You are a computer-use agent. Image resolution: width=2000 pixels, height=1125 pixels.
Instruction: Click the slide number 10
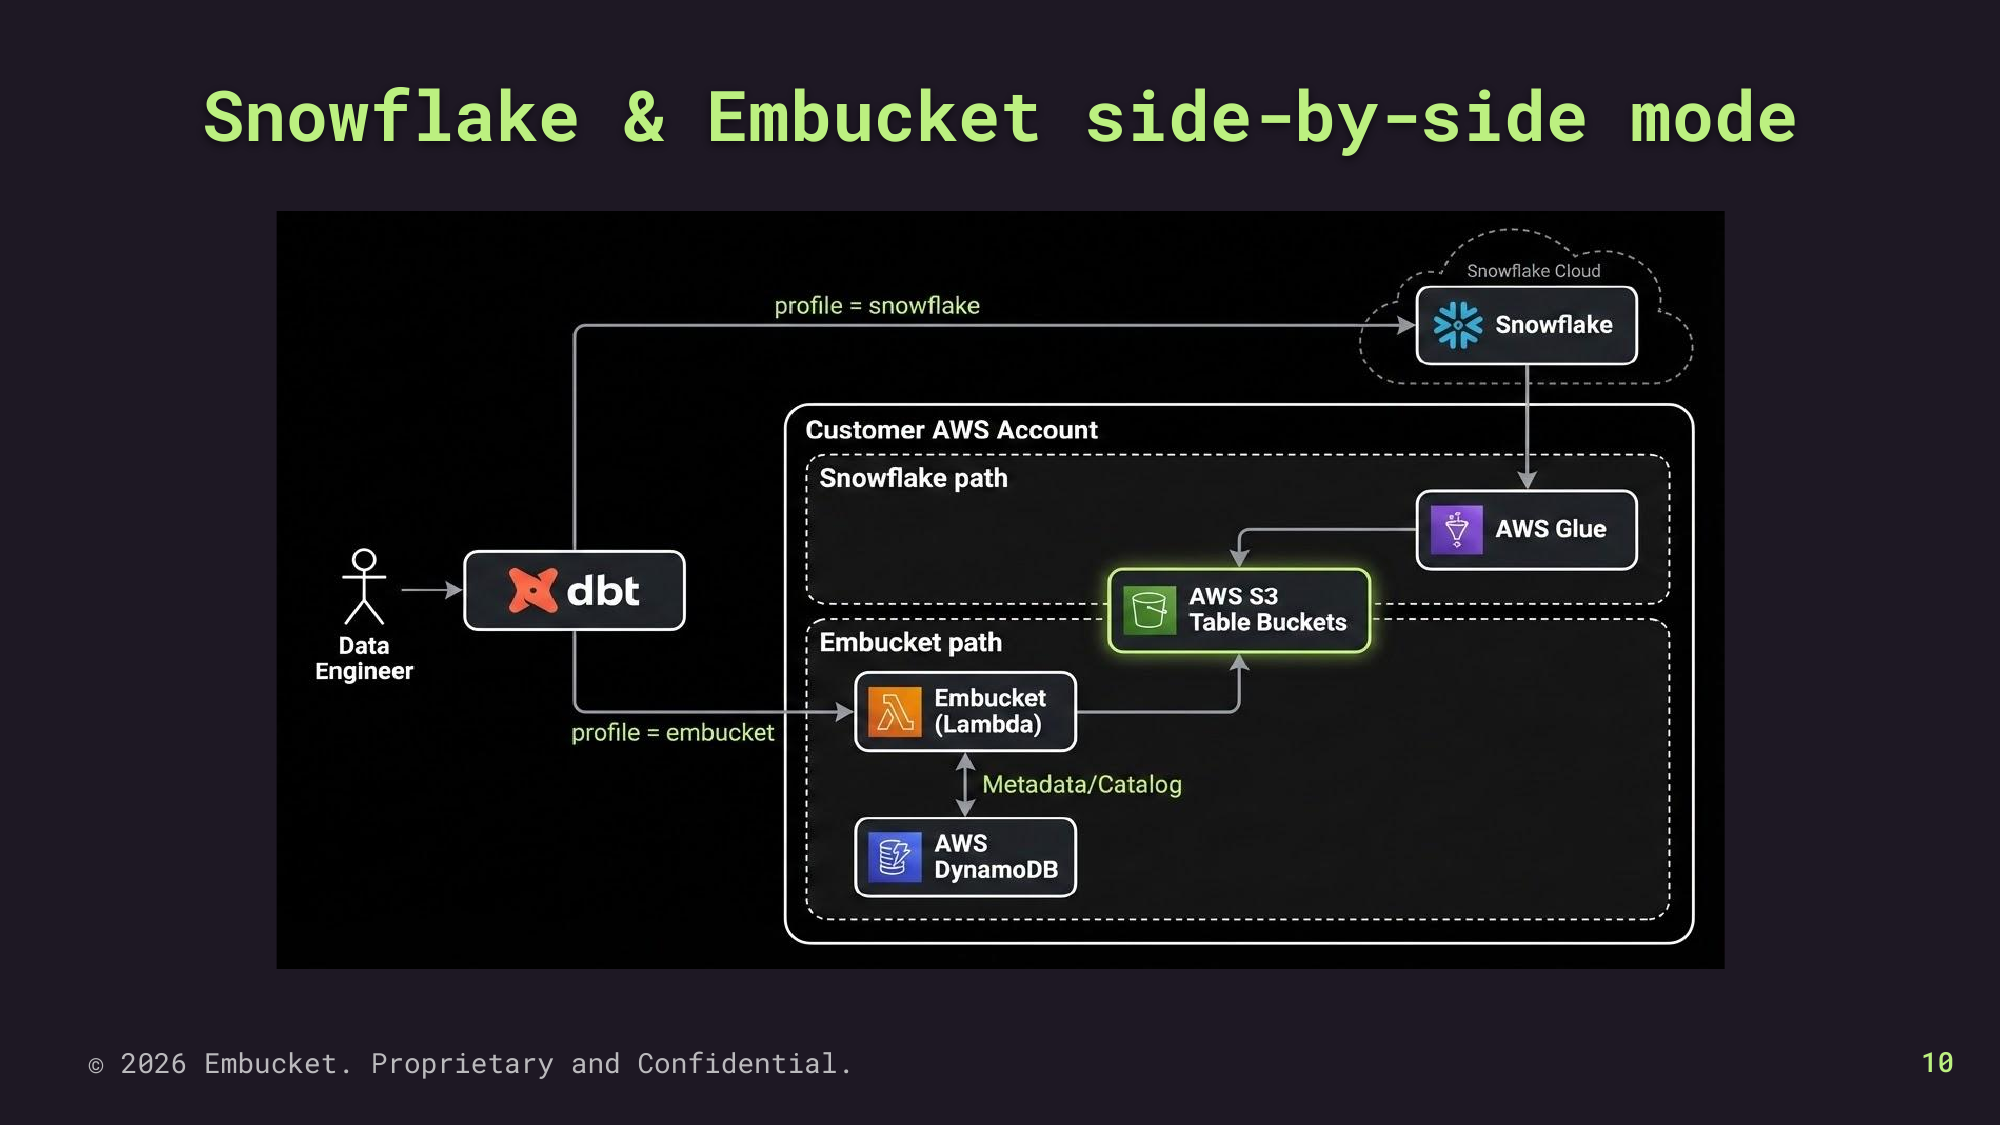click(1937, 1062)
